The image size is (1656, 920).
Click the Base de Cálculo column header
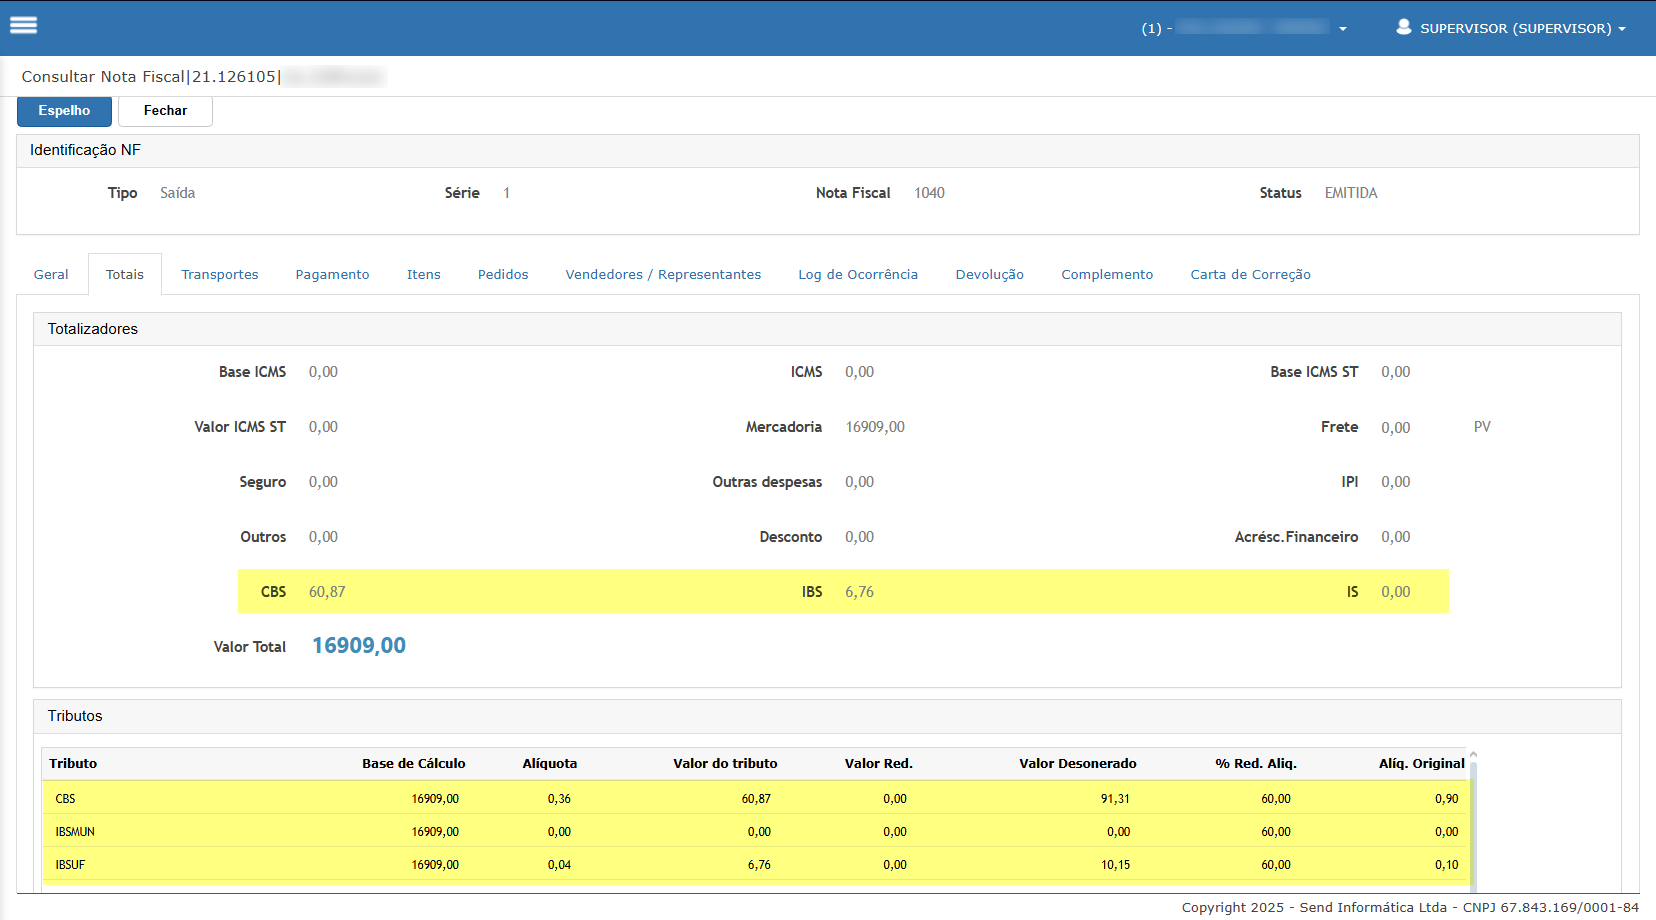coord(413,764)
